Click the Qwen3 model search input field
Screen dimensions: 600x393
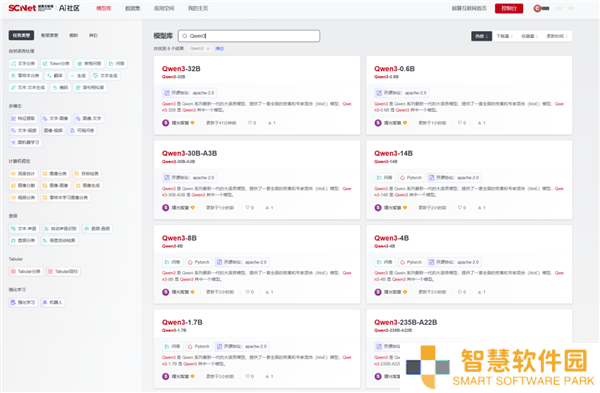[x=249, y=36]
